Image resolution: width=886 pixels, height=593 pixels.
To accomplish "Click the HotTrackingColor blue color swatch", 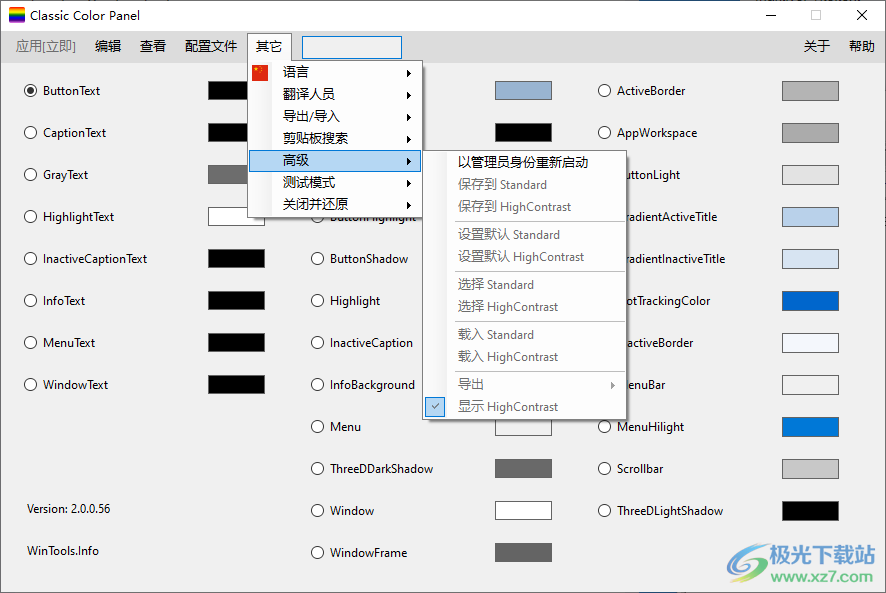I will point(810,301).
